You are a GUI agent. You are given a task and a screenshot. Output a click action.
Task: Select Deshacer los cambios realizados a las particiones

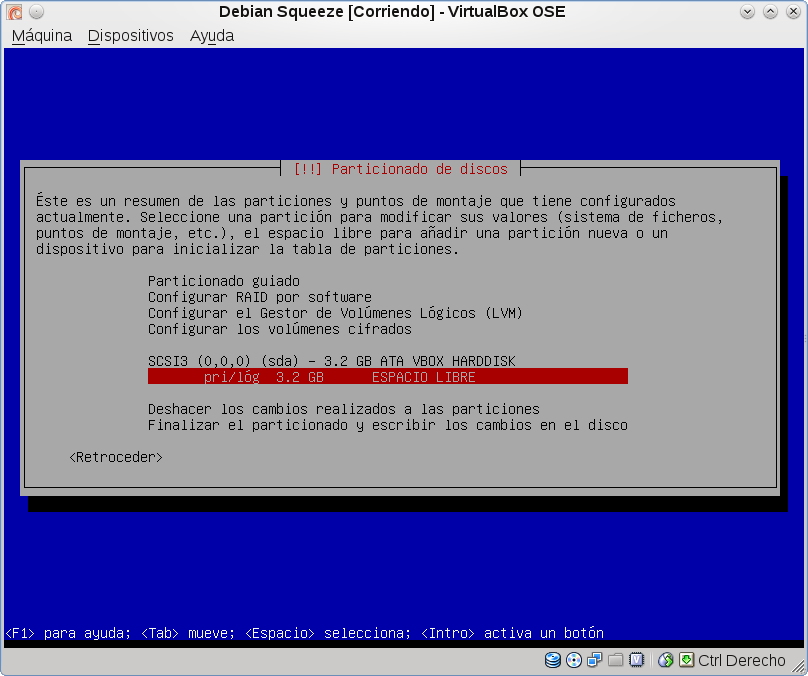click(x=344, y=409)
